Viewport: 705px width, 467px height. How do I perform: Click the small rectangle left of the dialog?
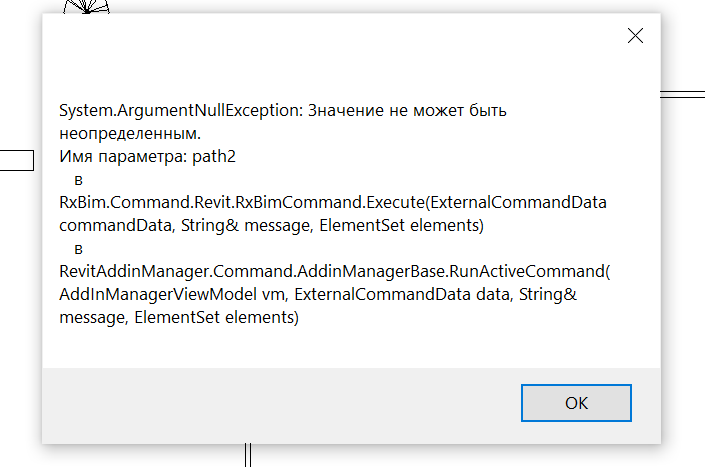click(17, 160)
